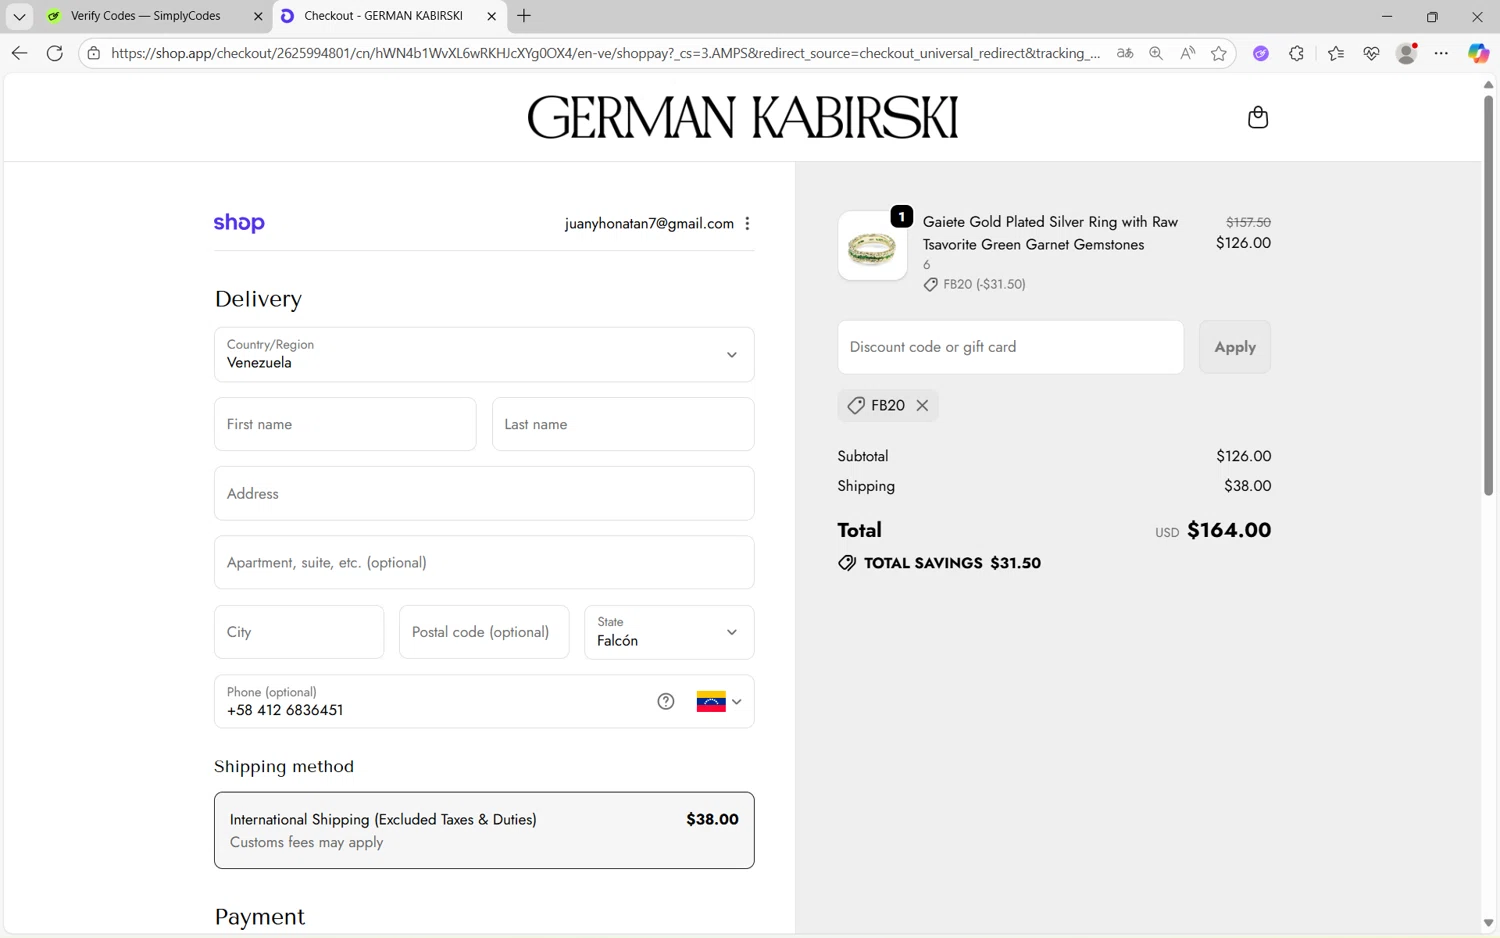Open the State dropdown showing Falcón
This screenshot has width=1500, height=938.
coord(669,632)
